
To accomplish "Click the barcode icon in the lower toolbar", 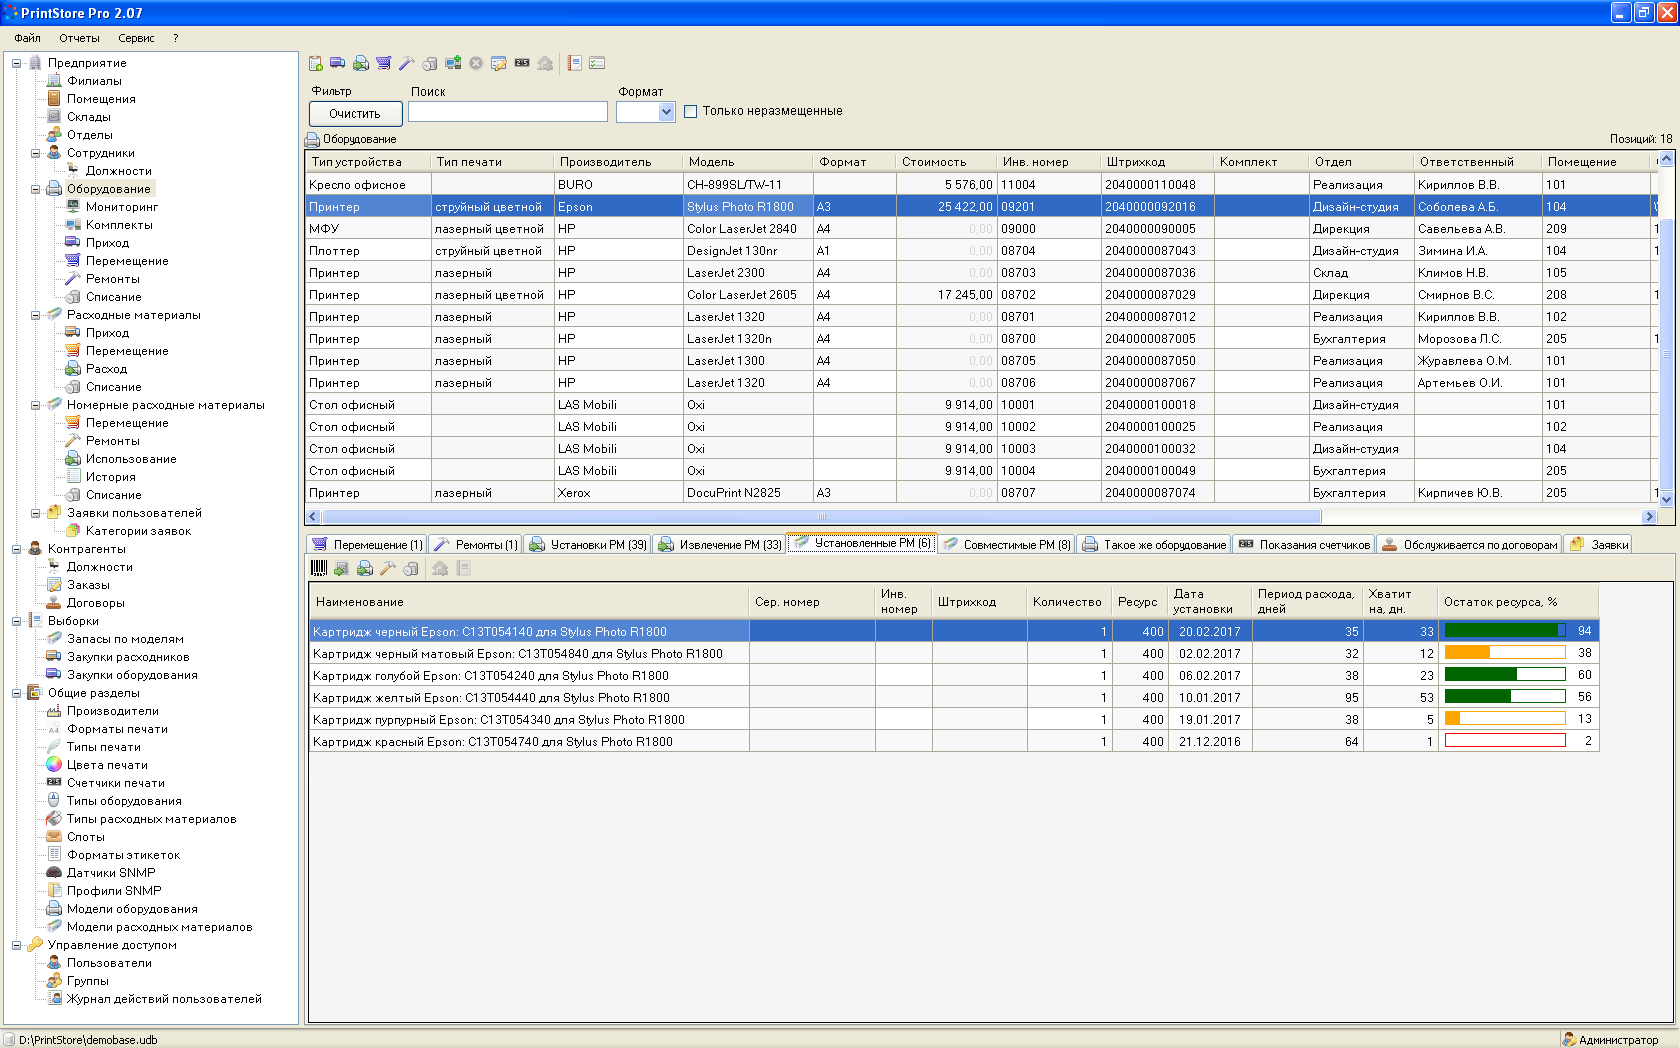I will coord(319,568).
